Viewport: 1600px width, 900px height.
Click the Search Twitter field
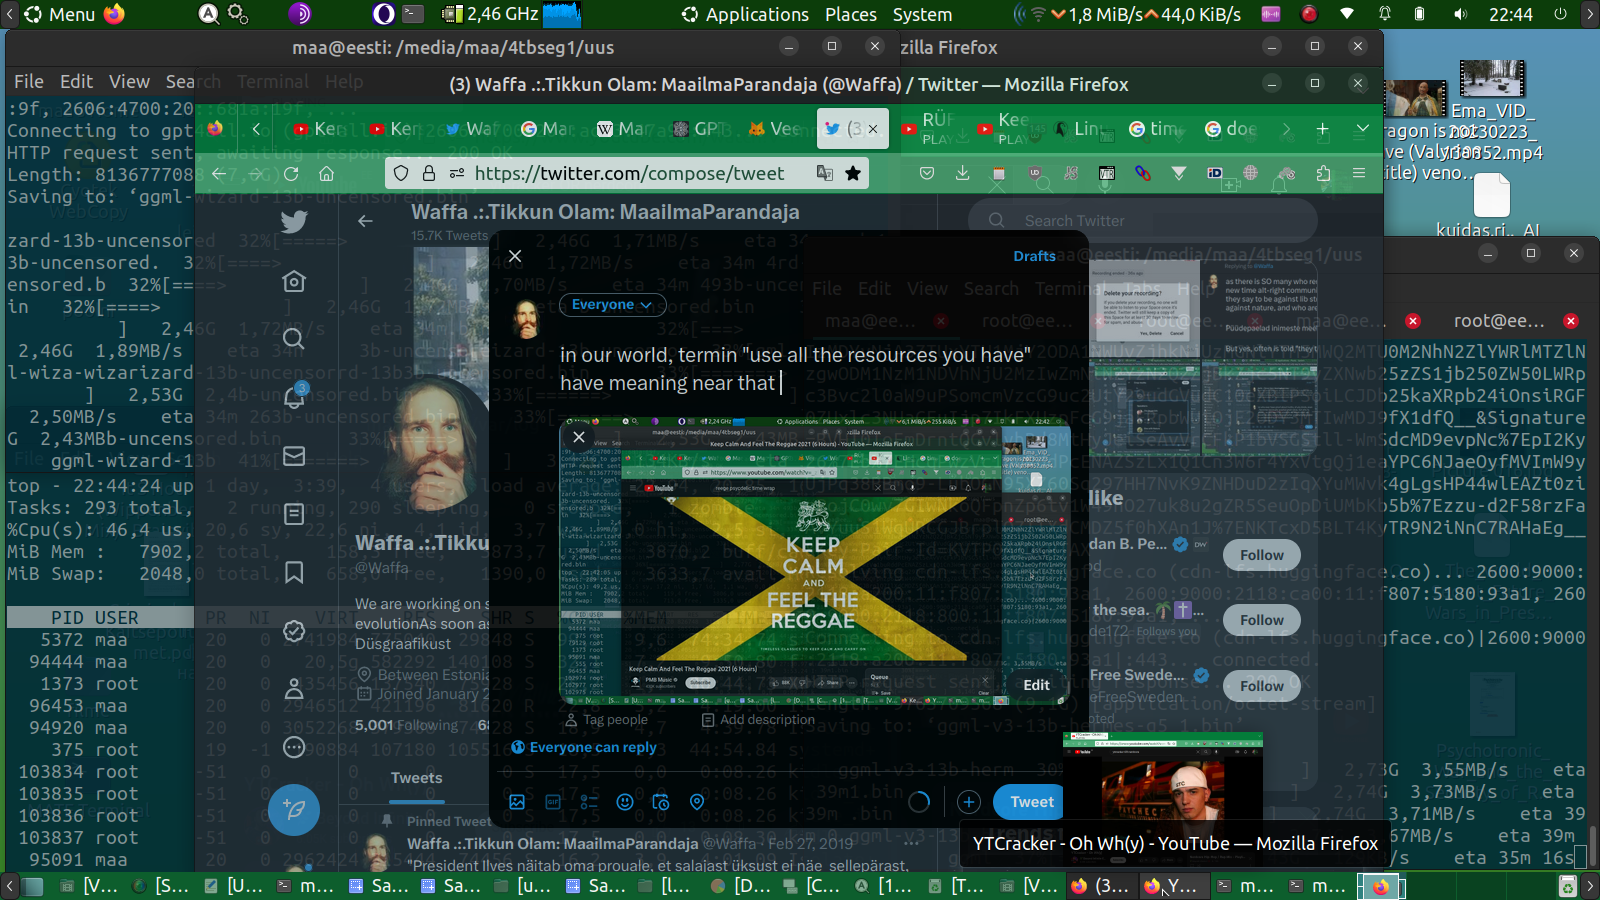coord(1142,221)
